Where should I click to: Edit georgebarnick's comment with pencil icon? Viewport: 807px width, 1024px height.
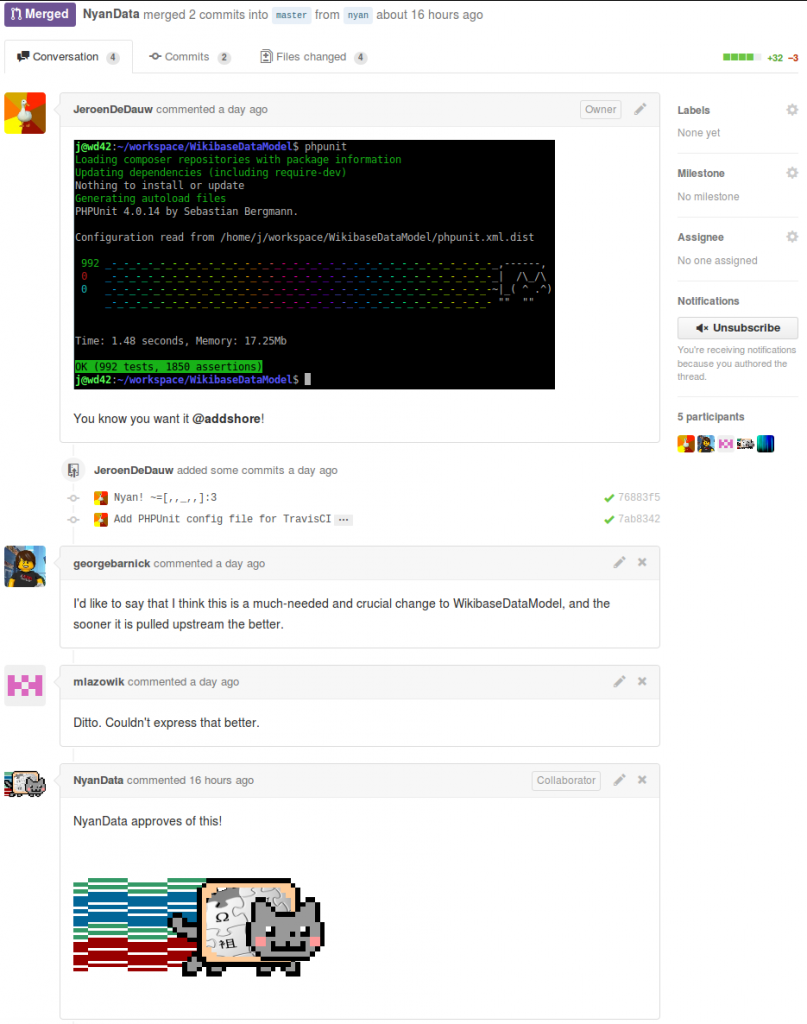(620, 562)
